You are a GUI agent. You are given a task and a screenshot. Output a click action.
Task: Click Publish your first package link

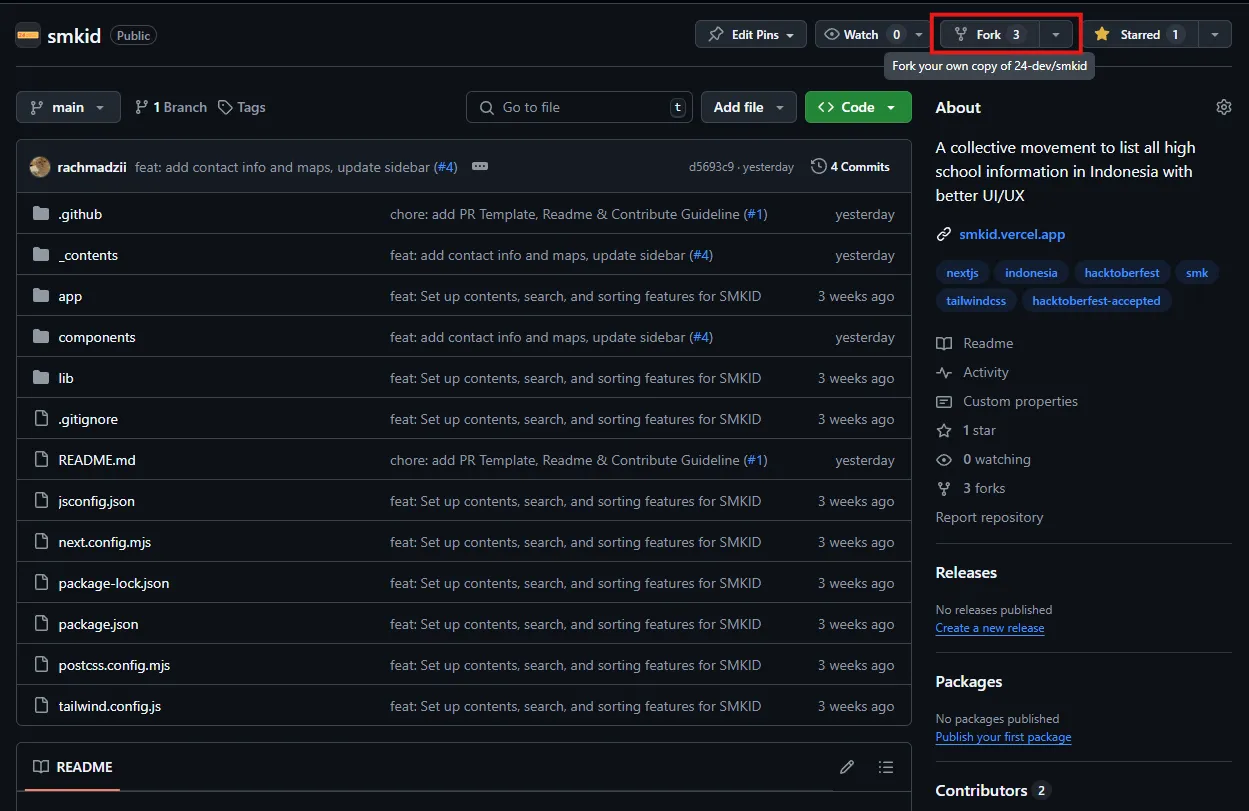1003,737
